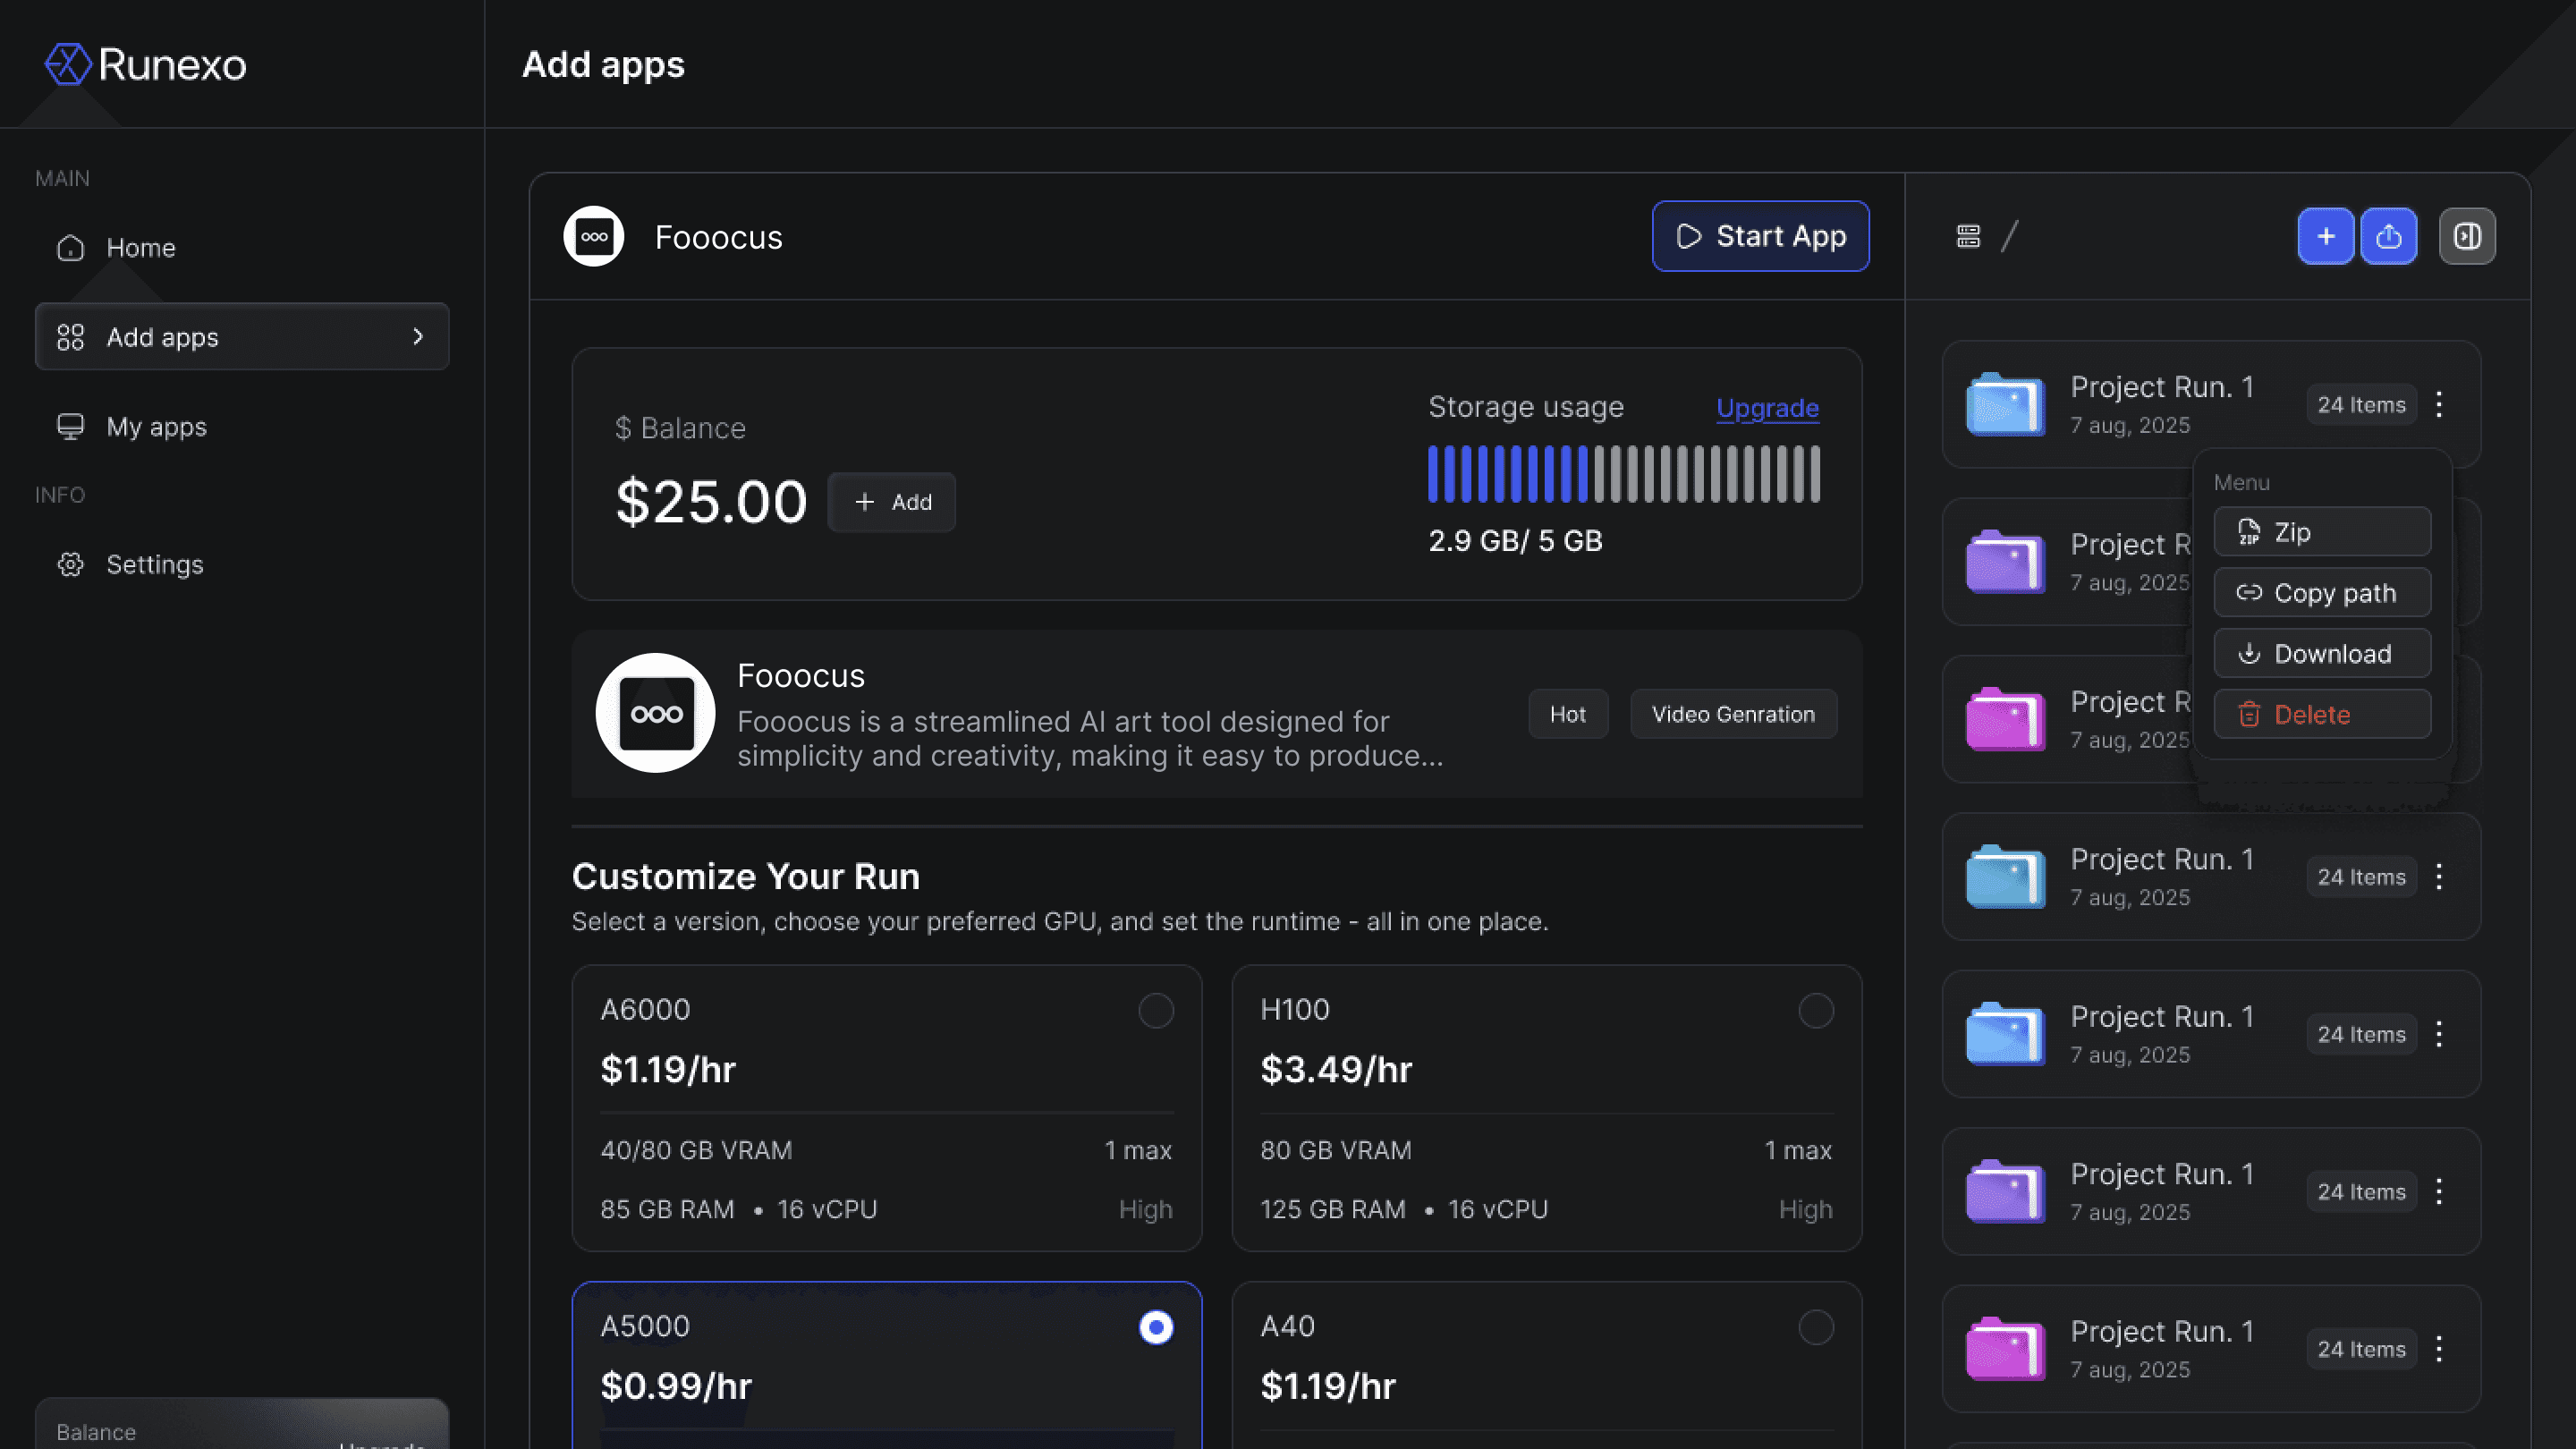The width and height of the screenshot is (2576, 1449).
Task: Expand the Add apps sidebar chevron
Action: 418,337
